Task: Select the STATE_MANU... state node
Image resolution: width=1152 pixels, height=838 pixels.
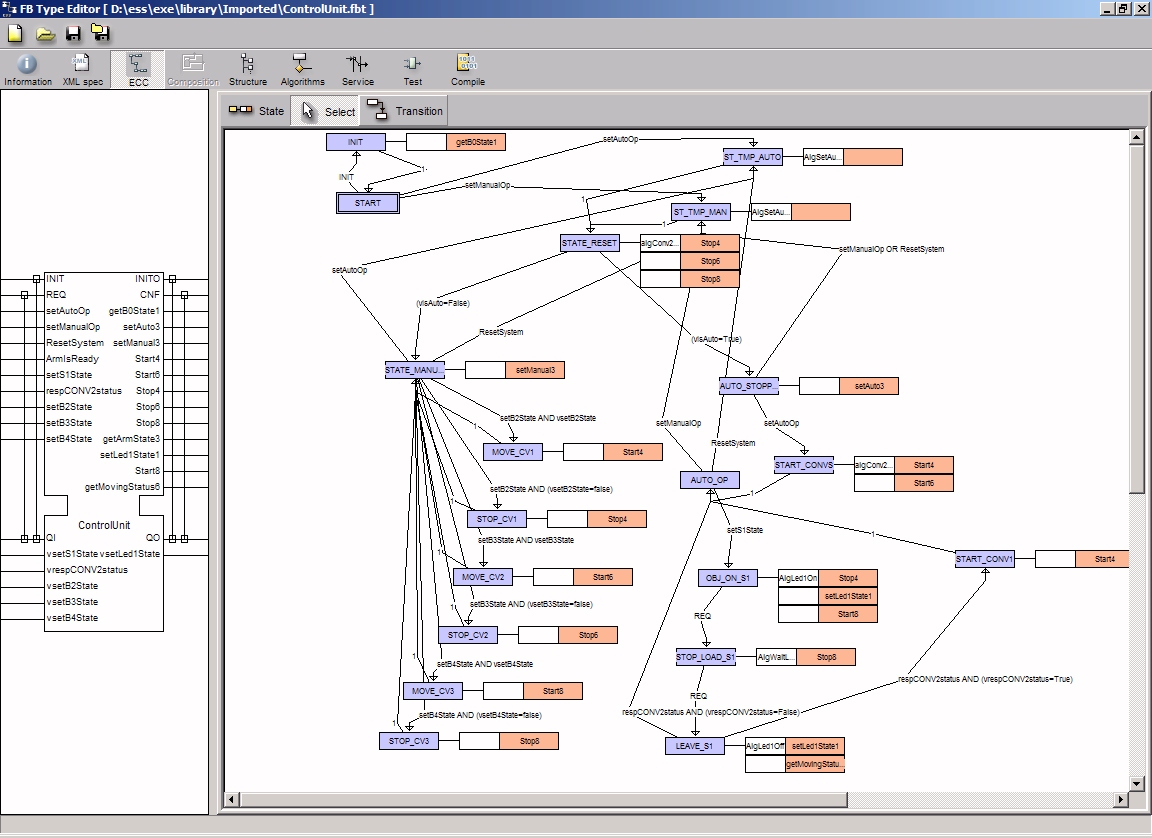Action: coord(414,370)
